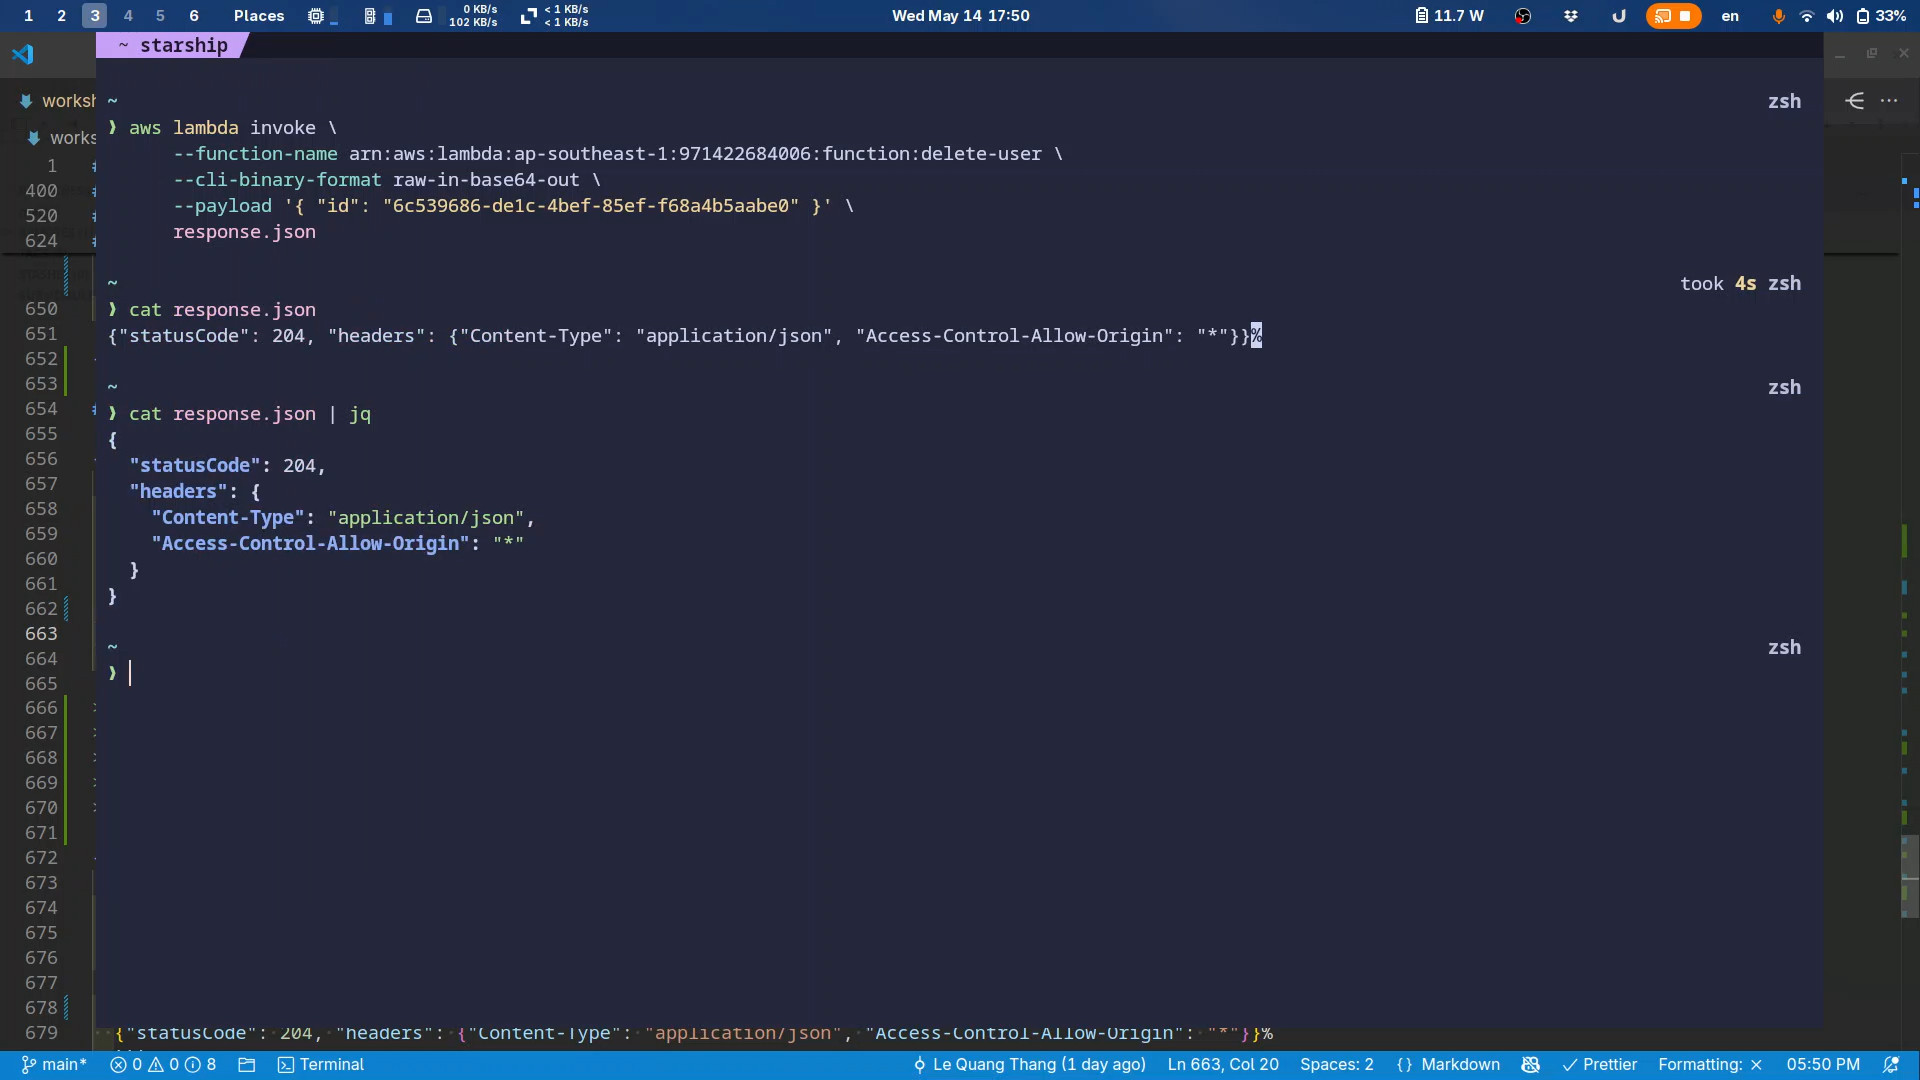This screenshot has width=1920, height=1080.
Task: Select the starship terminal tab
Action: pyautogui.click(x=172, y=45)
